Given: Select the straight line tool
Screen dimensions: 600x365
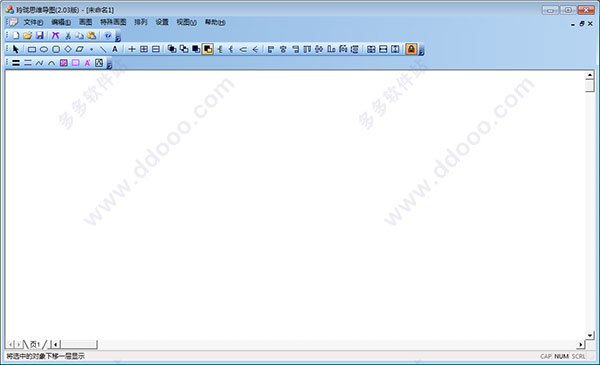Looking at the screenshot, I should tap(103, 49).
